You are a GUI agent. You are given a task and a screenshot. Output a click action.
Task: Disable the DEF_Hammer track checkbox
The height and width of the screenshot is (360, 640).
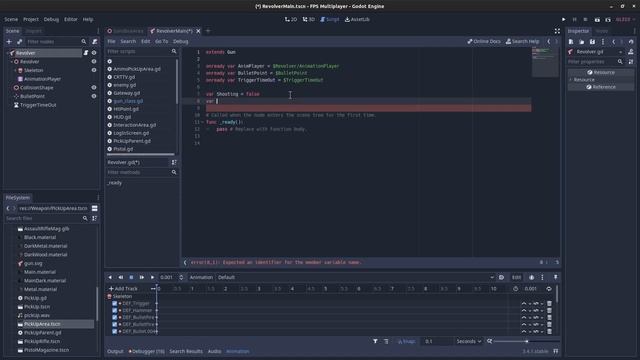tap(115, 310)
